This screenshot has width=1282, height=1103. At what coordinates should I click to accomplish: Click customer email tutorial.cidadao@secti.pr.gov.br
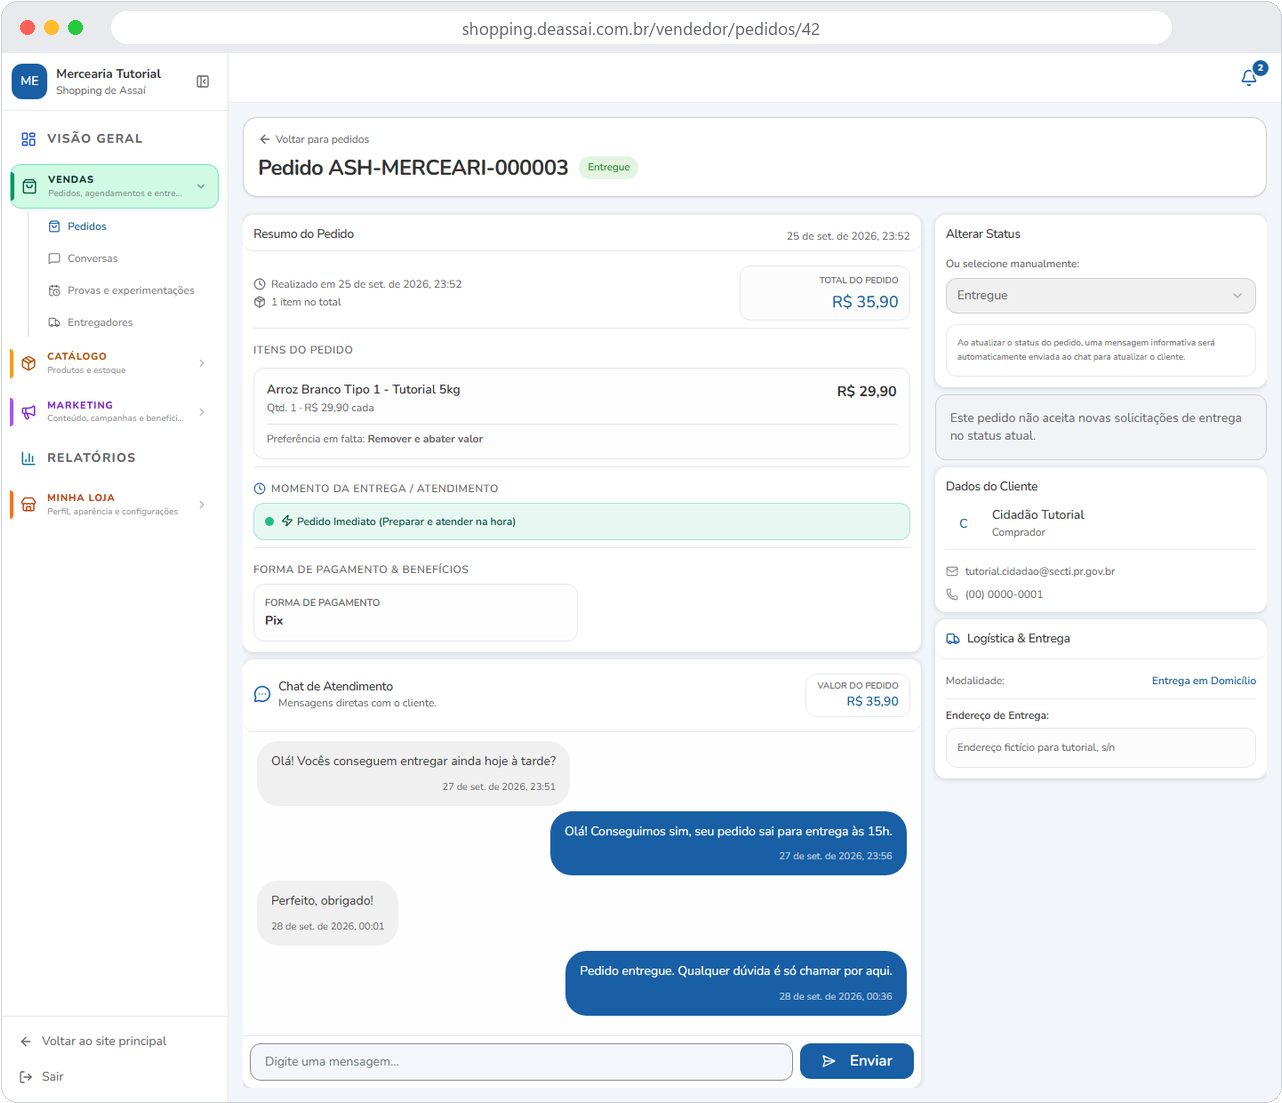pos(1040,572)
